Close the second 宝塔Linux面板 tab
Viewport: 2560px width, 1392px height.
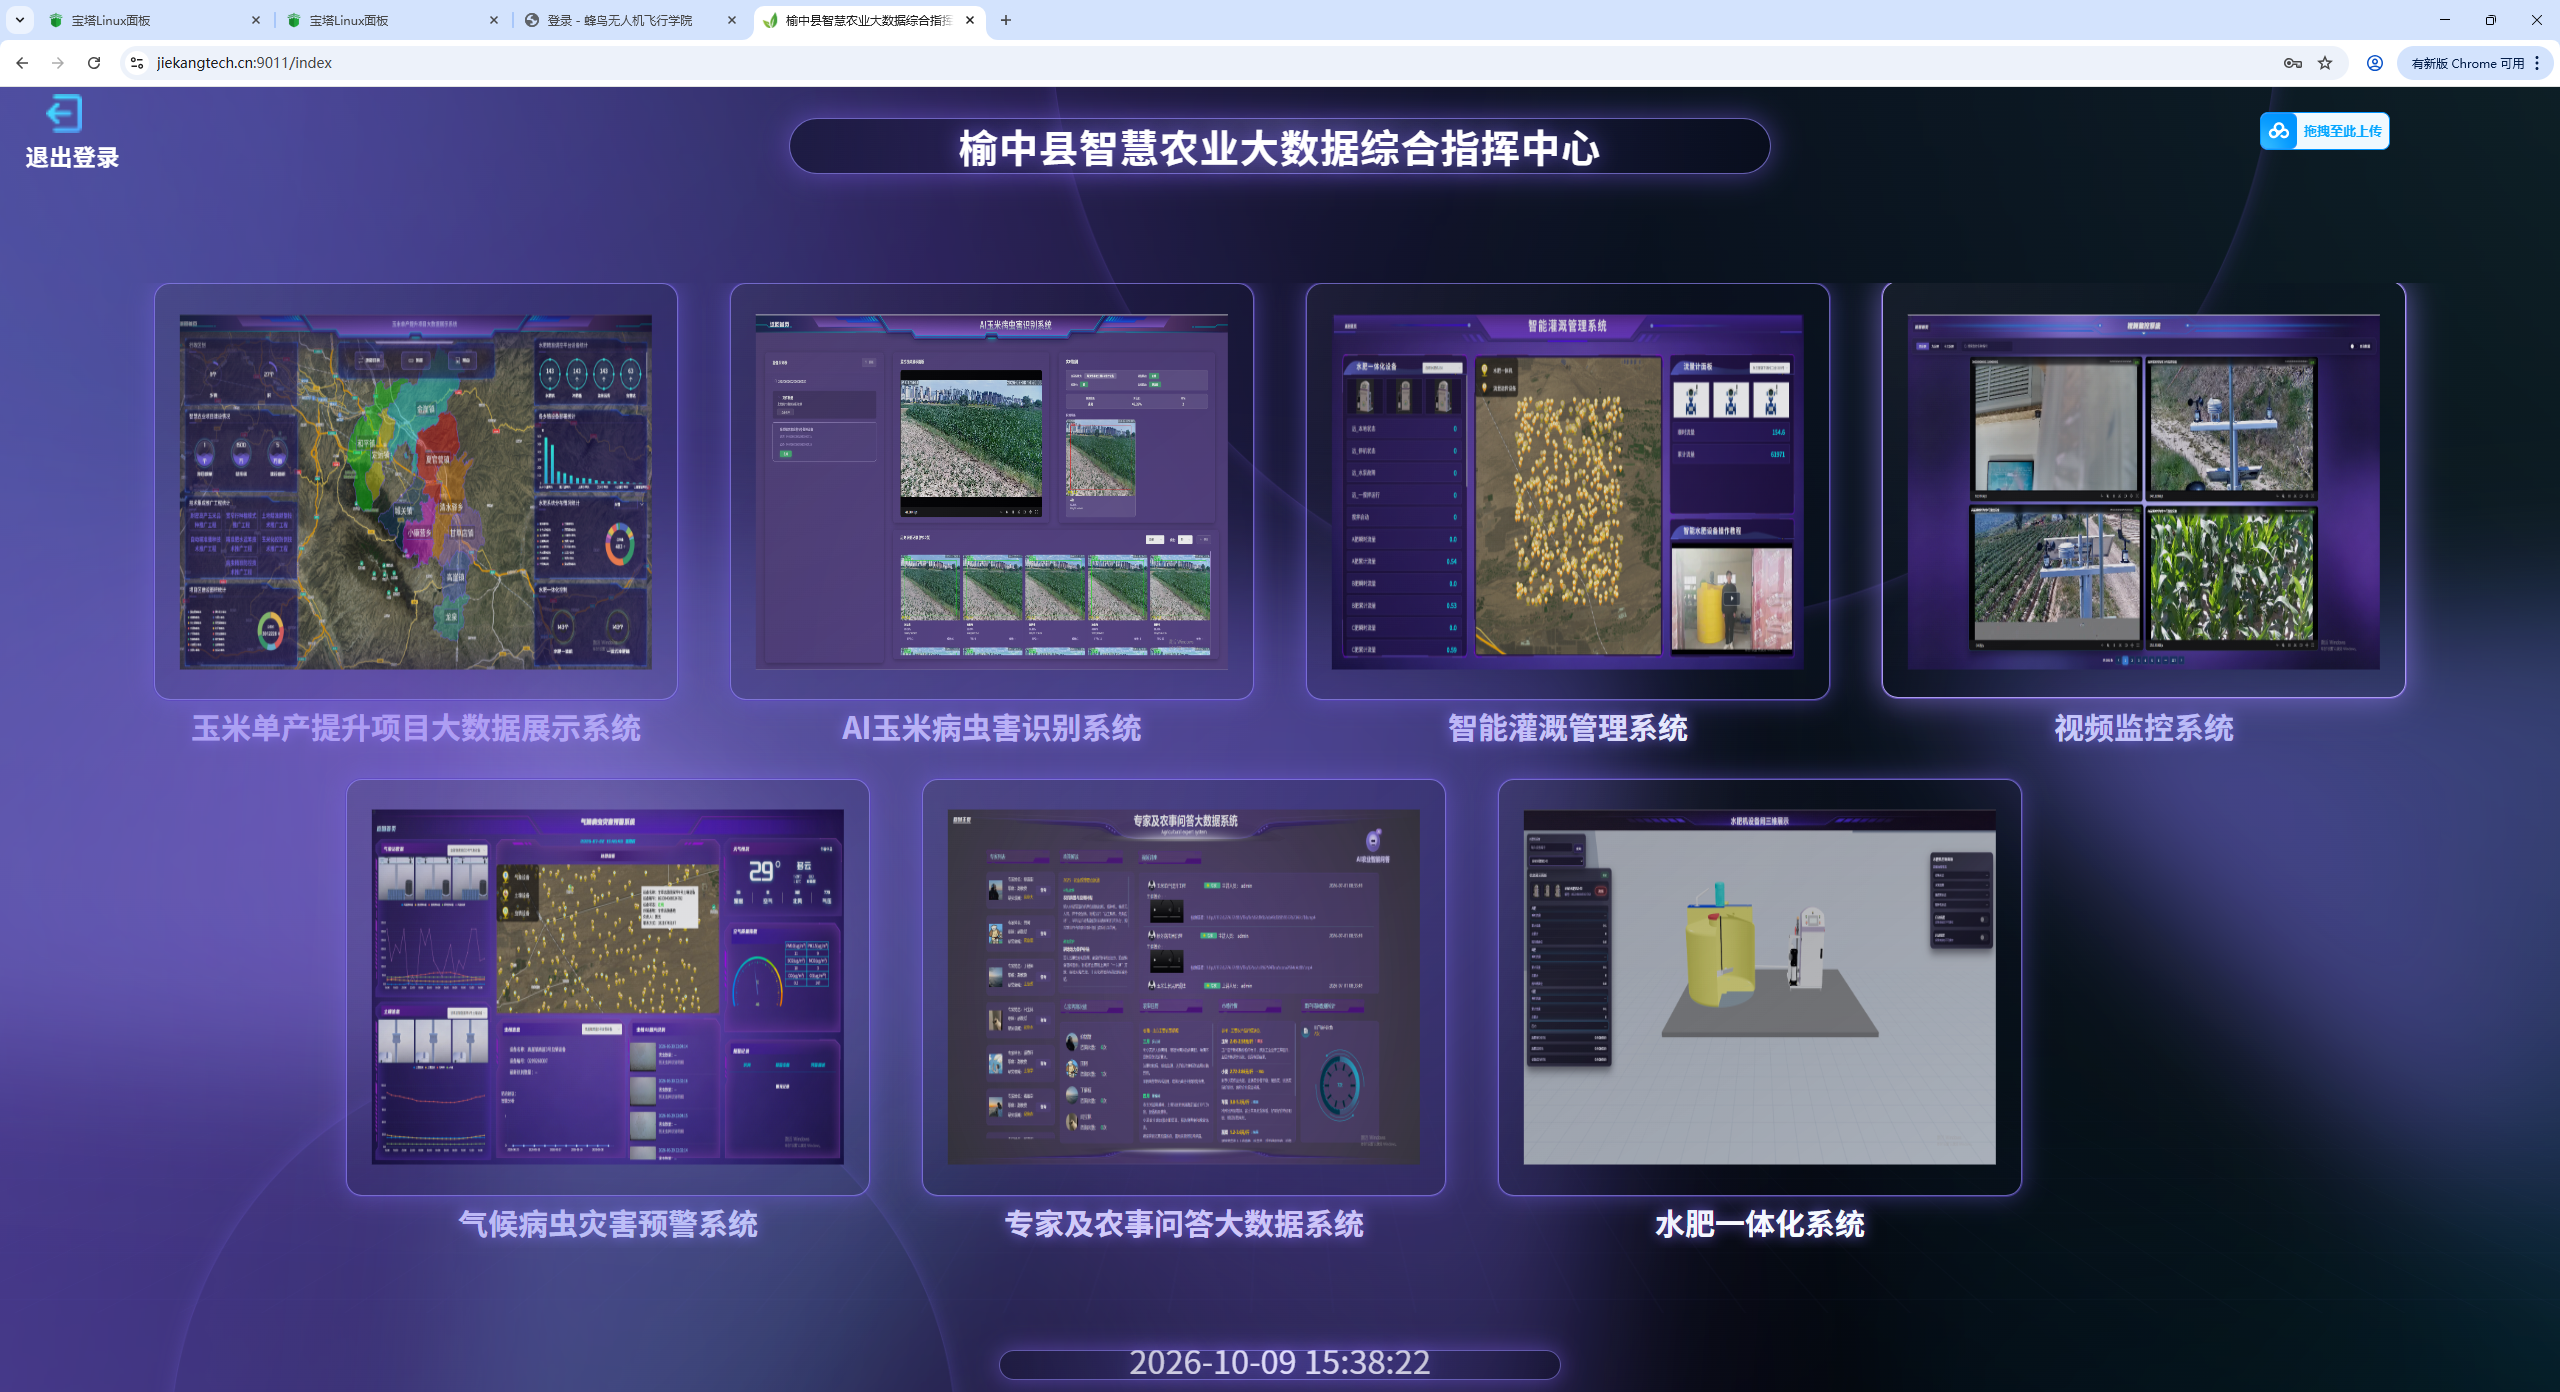pos(494,20)
